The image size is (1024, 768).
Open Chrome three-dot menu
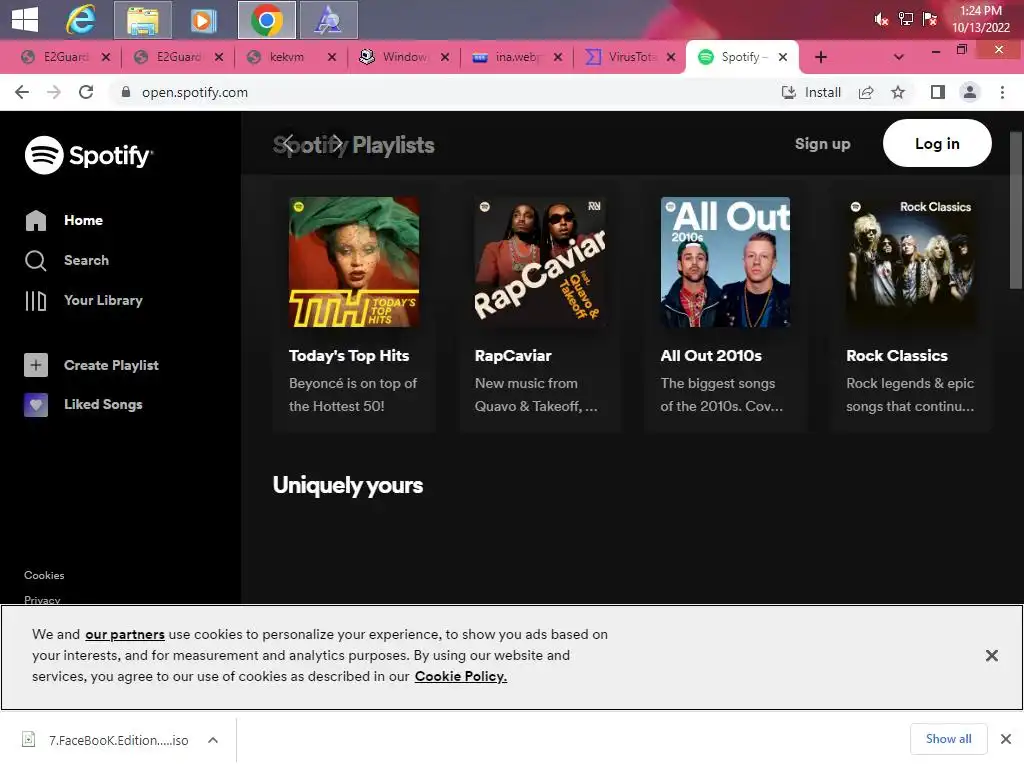(x=1002, y=92)
